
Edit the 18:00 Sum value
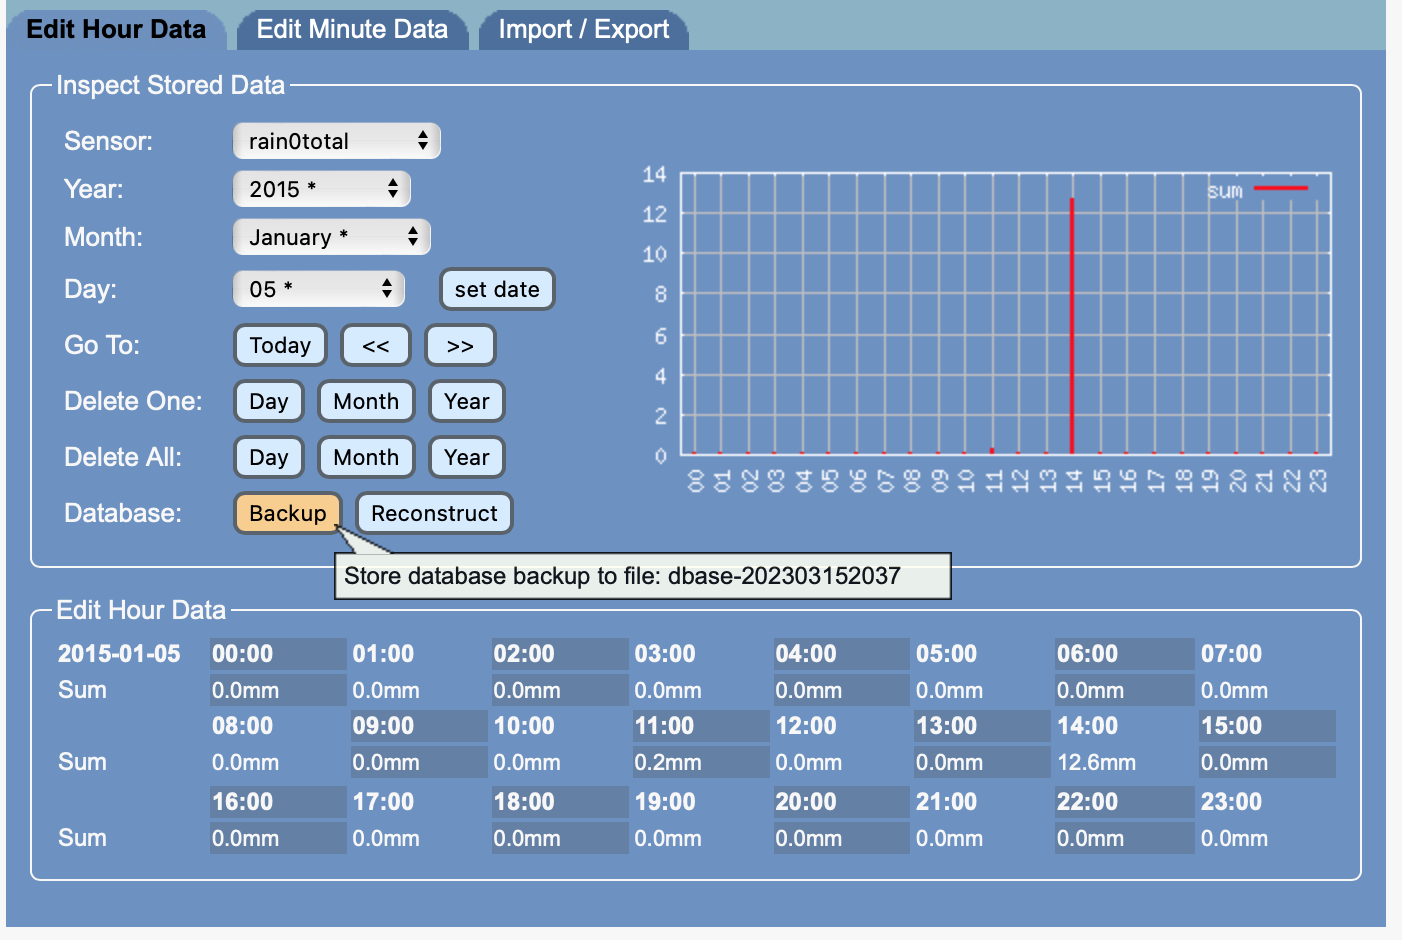coord(560,838)
